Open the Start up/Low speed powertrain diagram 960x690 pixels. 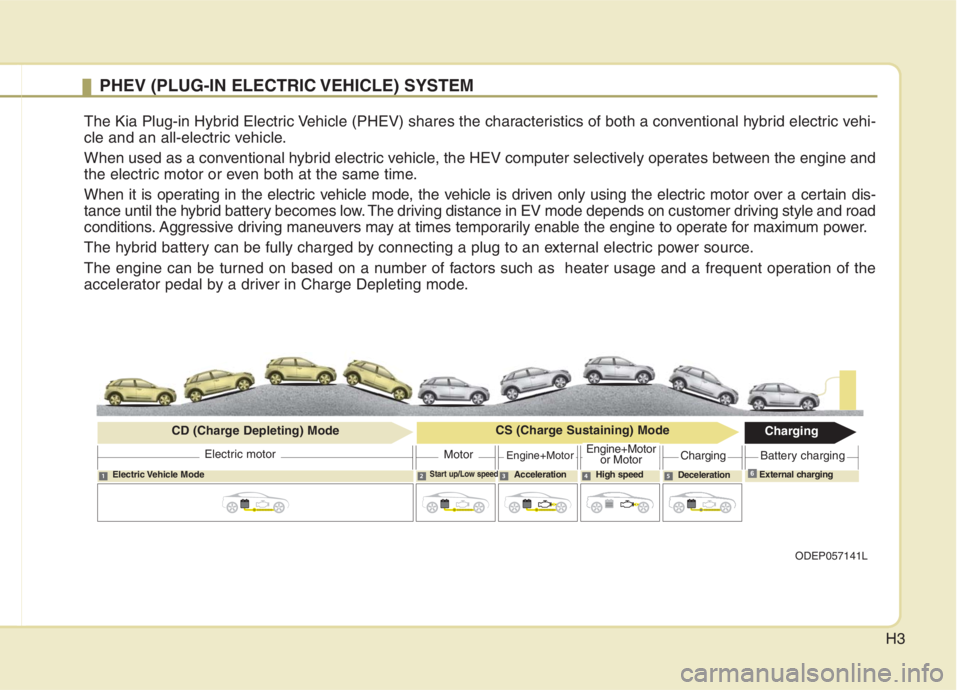(x=456, y=503)
